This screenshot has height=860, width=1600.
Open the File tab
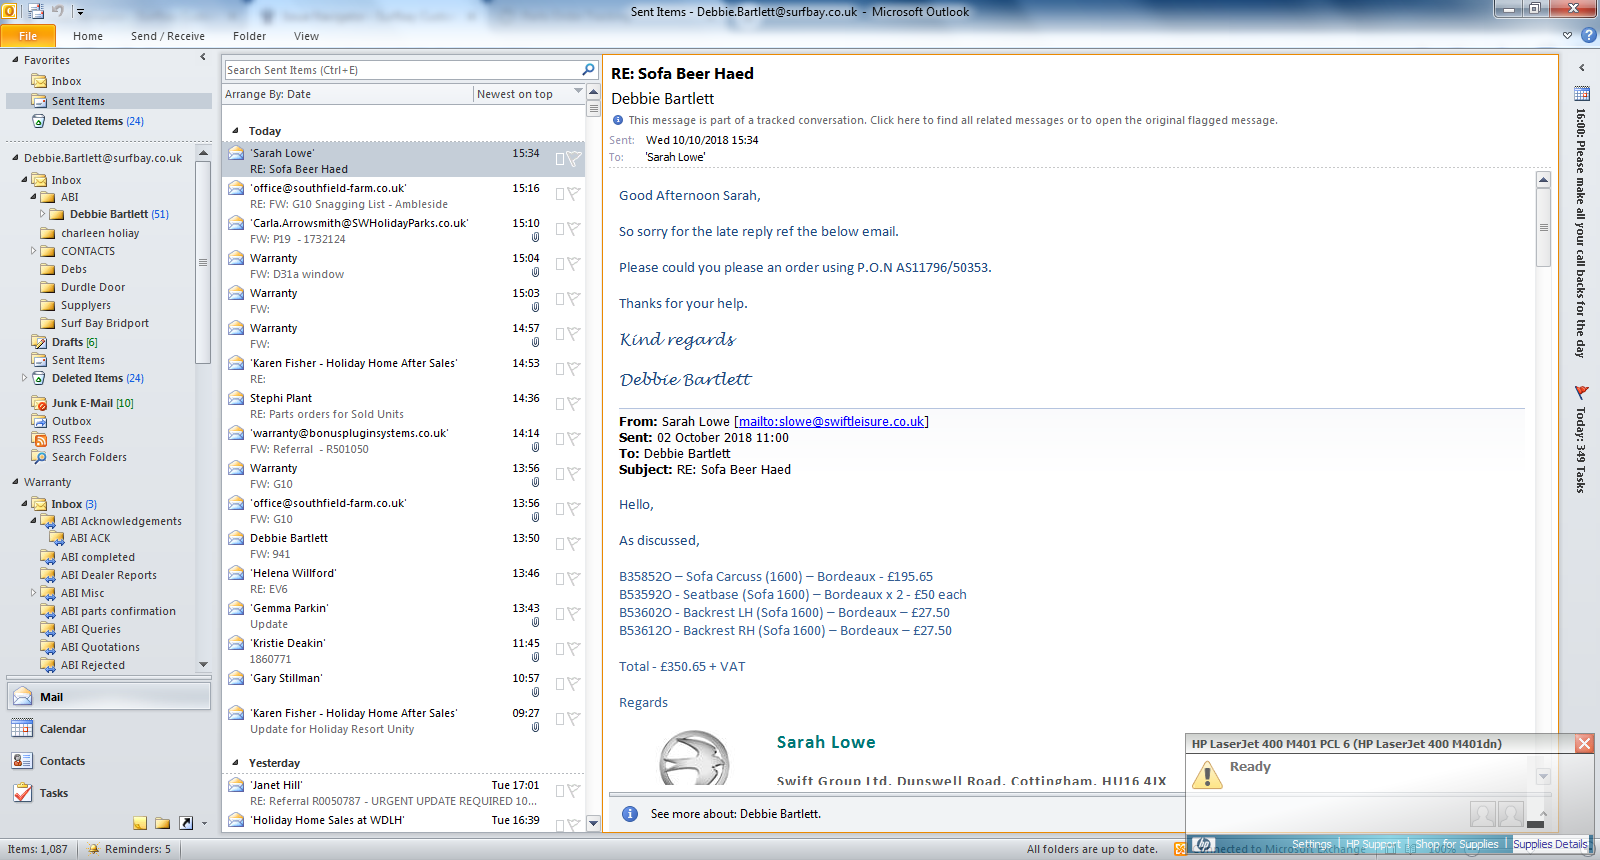[28, 36]
